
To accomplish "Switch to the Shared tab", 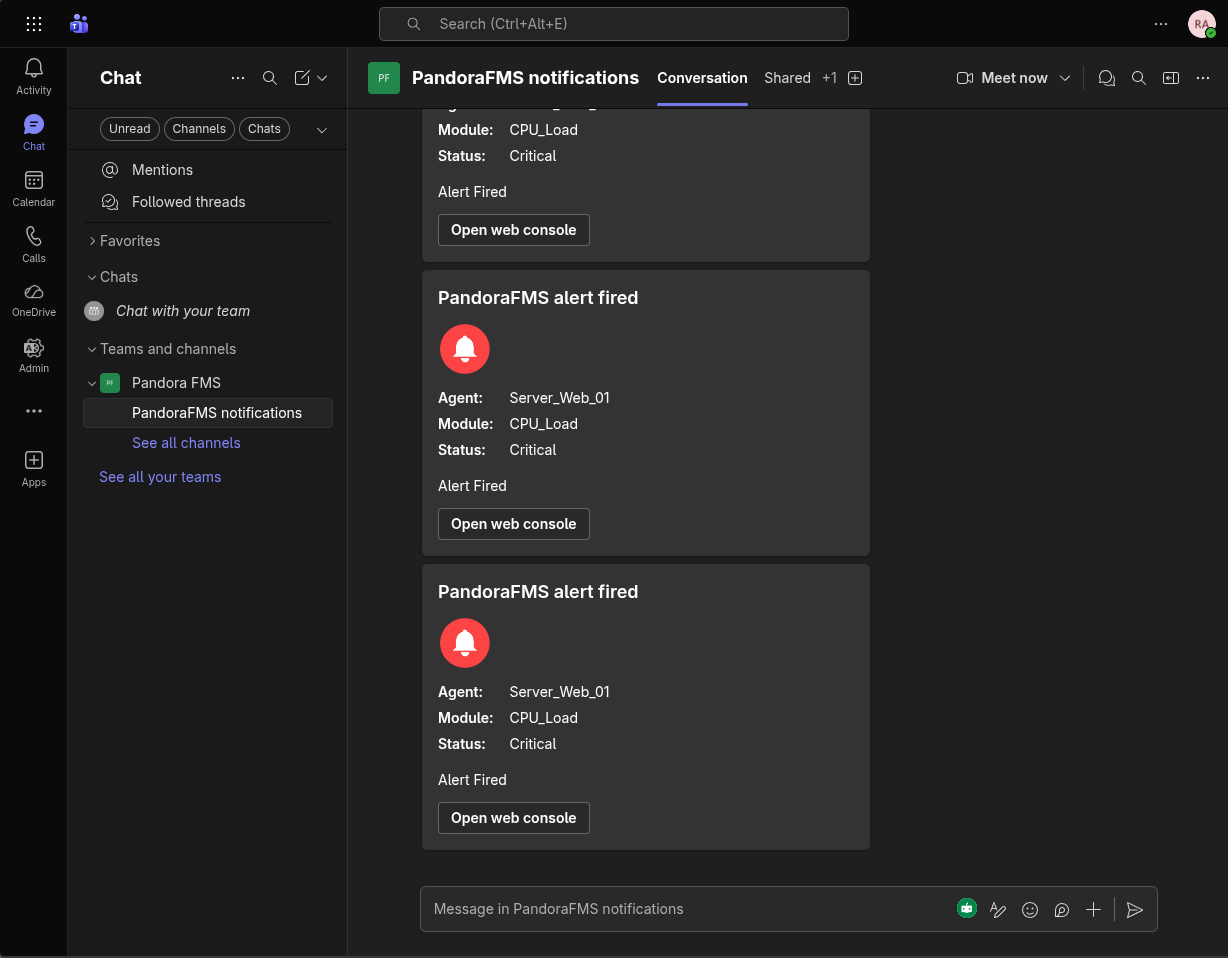I will pos(787,78).
